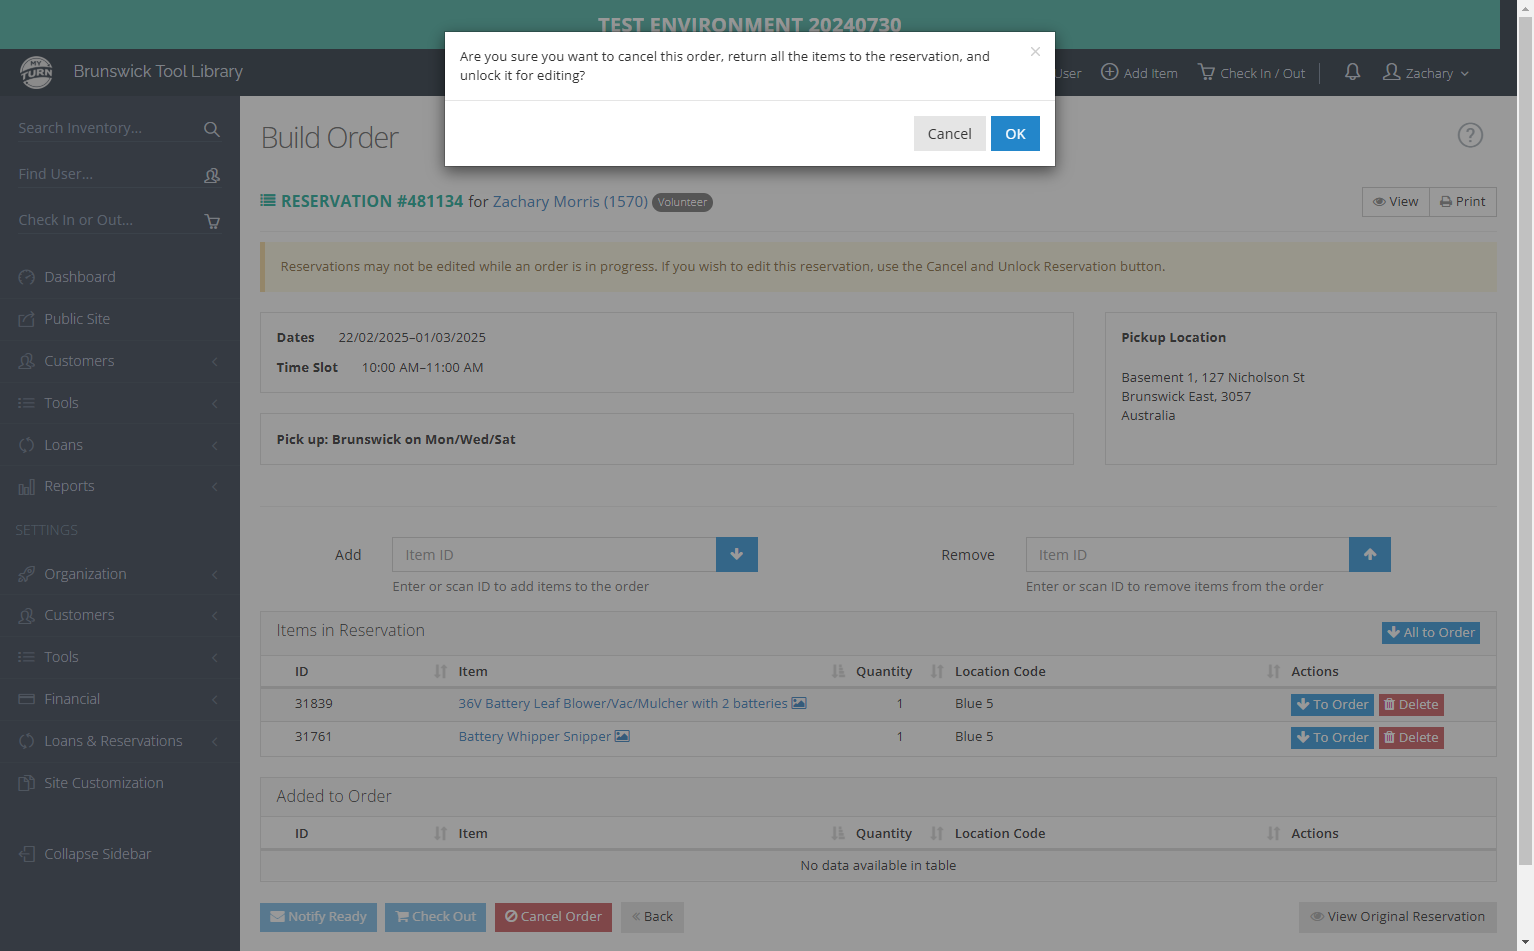Click the add item down-arrow button

point(737,555)
